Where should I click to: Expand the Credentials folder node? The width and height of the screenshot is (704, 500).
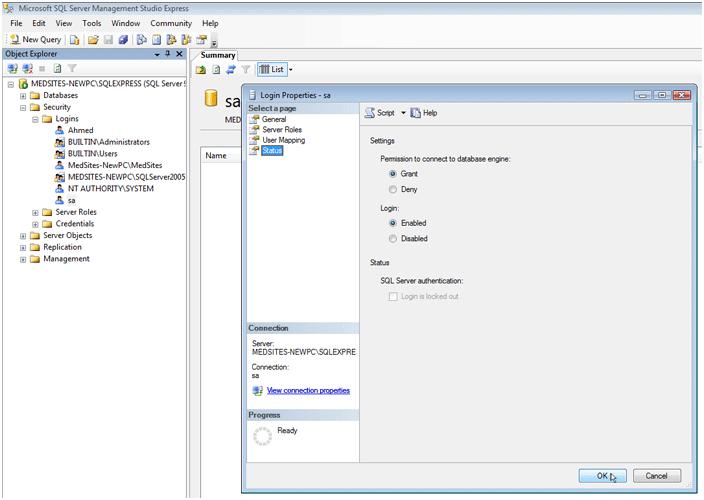coord(35,224)
